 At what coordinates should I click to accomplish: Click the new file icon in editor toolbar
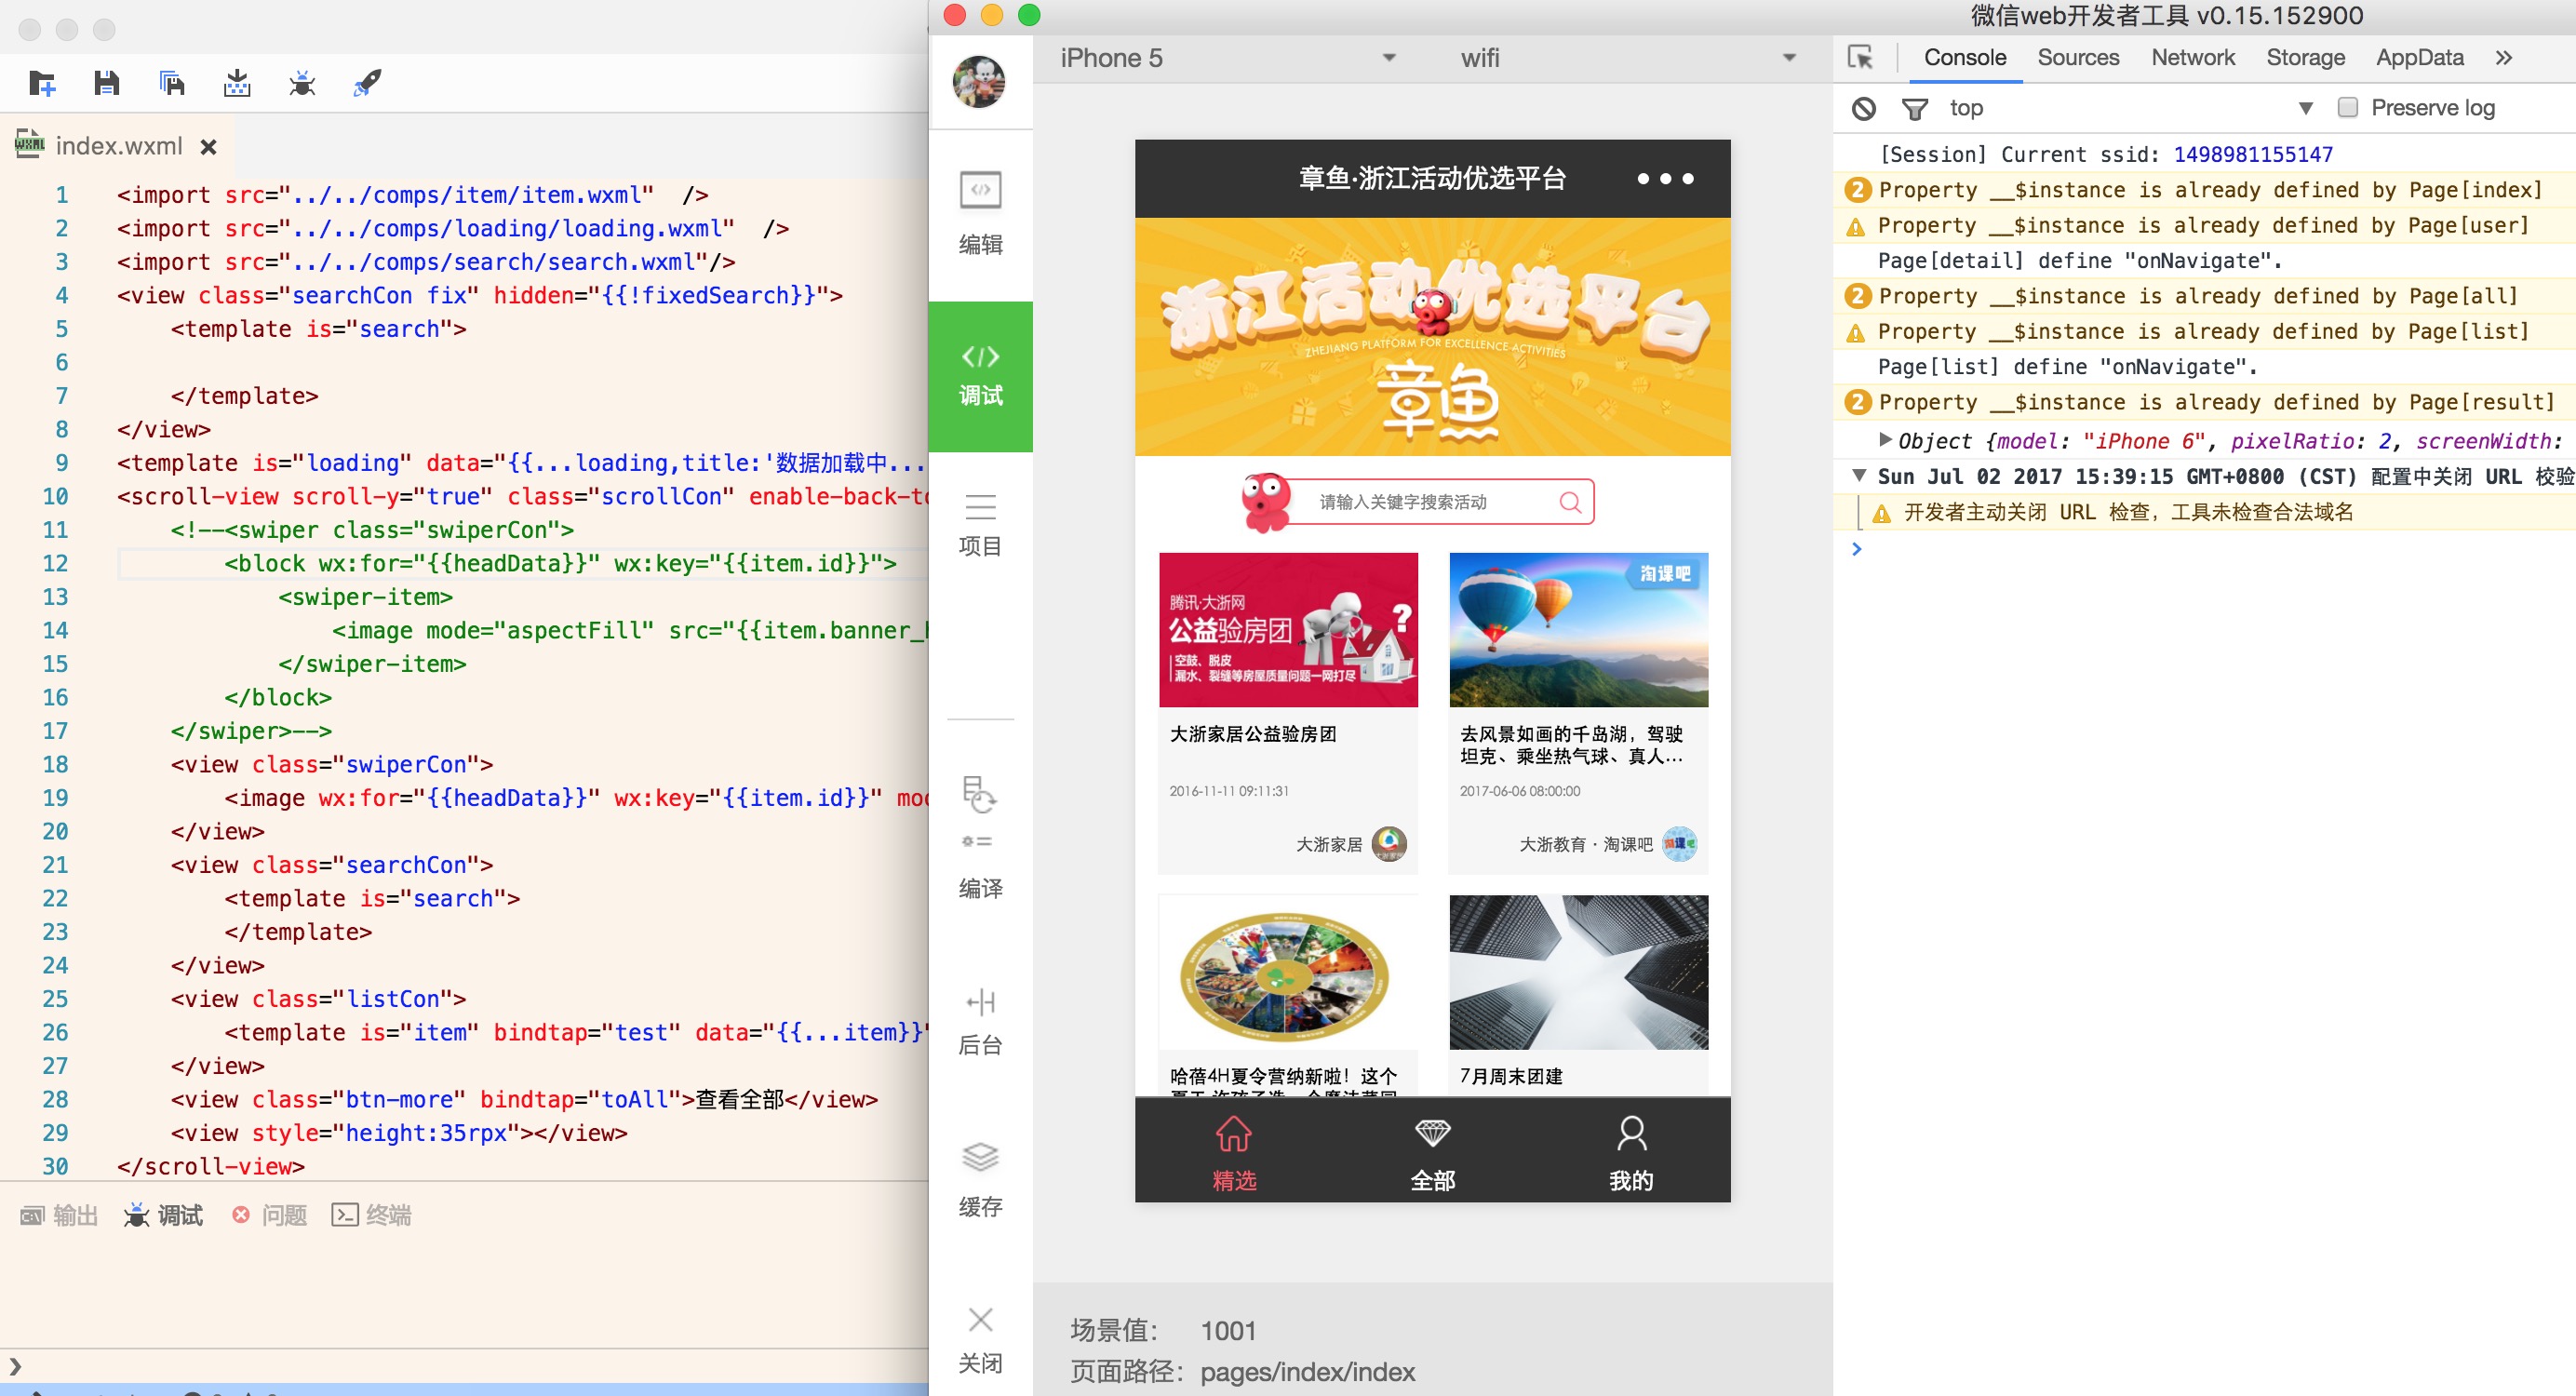click(42, 83)
